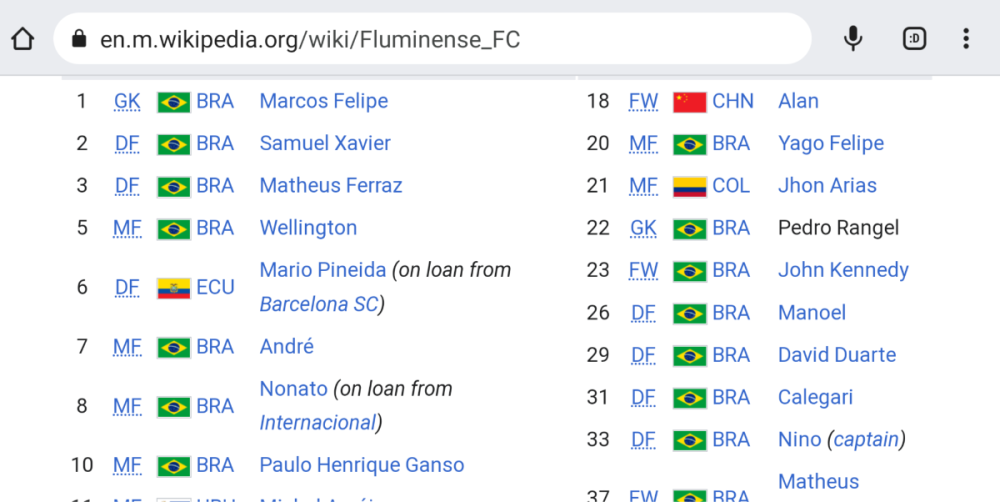Open the Internacional club link
Viewport: 1000px width, 502px height.
(316, 423)
